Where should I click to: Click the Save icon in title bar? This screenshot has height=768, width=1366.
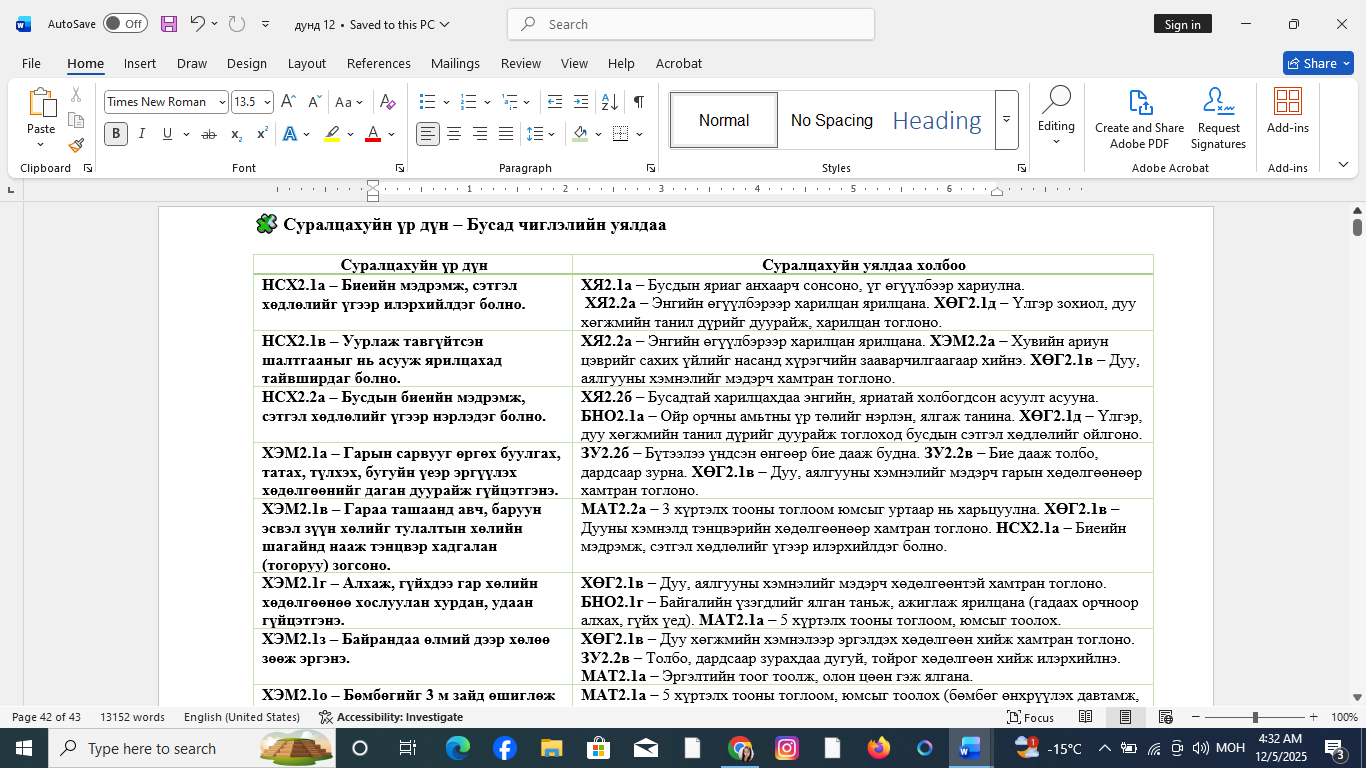(169, 24)
